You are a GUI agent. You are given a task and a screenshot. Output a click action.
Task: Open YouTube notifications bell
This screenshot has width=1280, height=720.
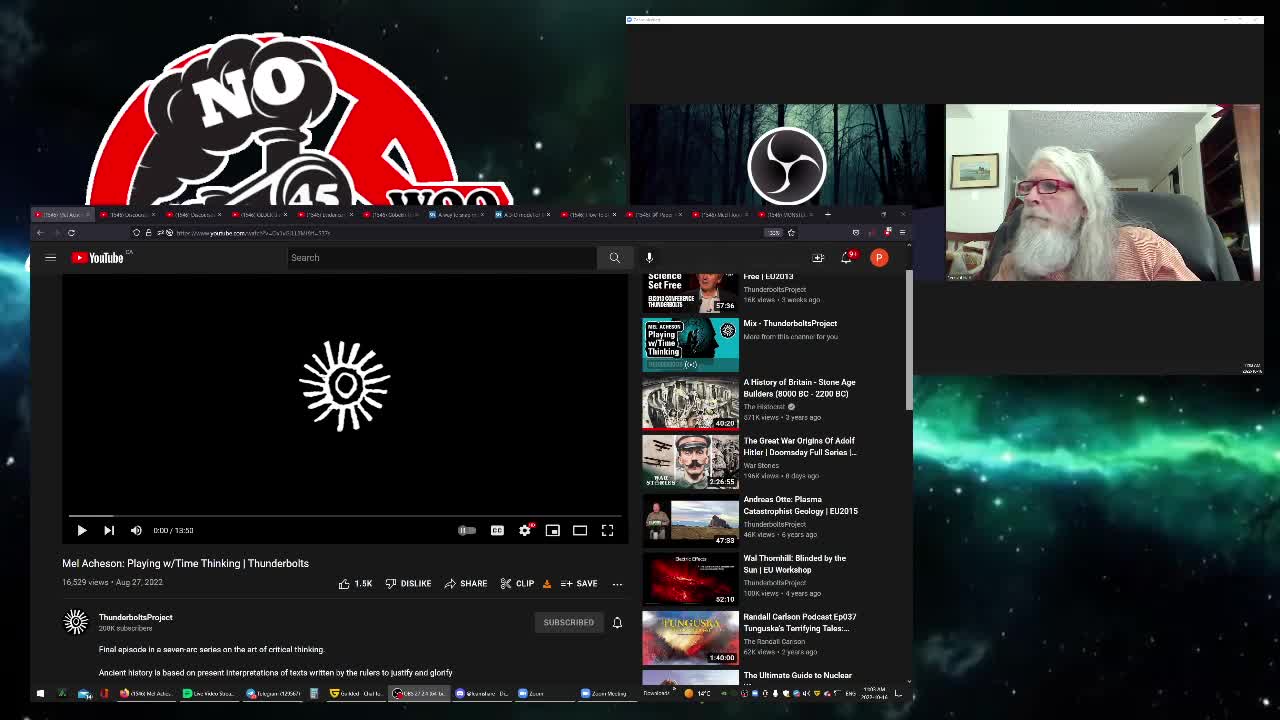pos(847,258)
